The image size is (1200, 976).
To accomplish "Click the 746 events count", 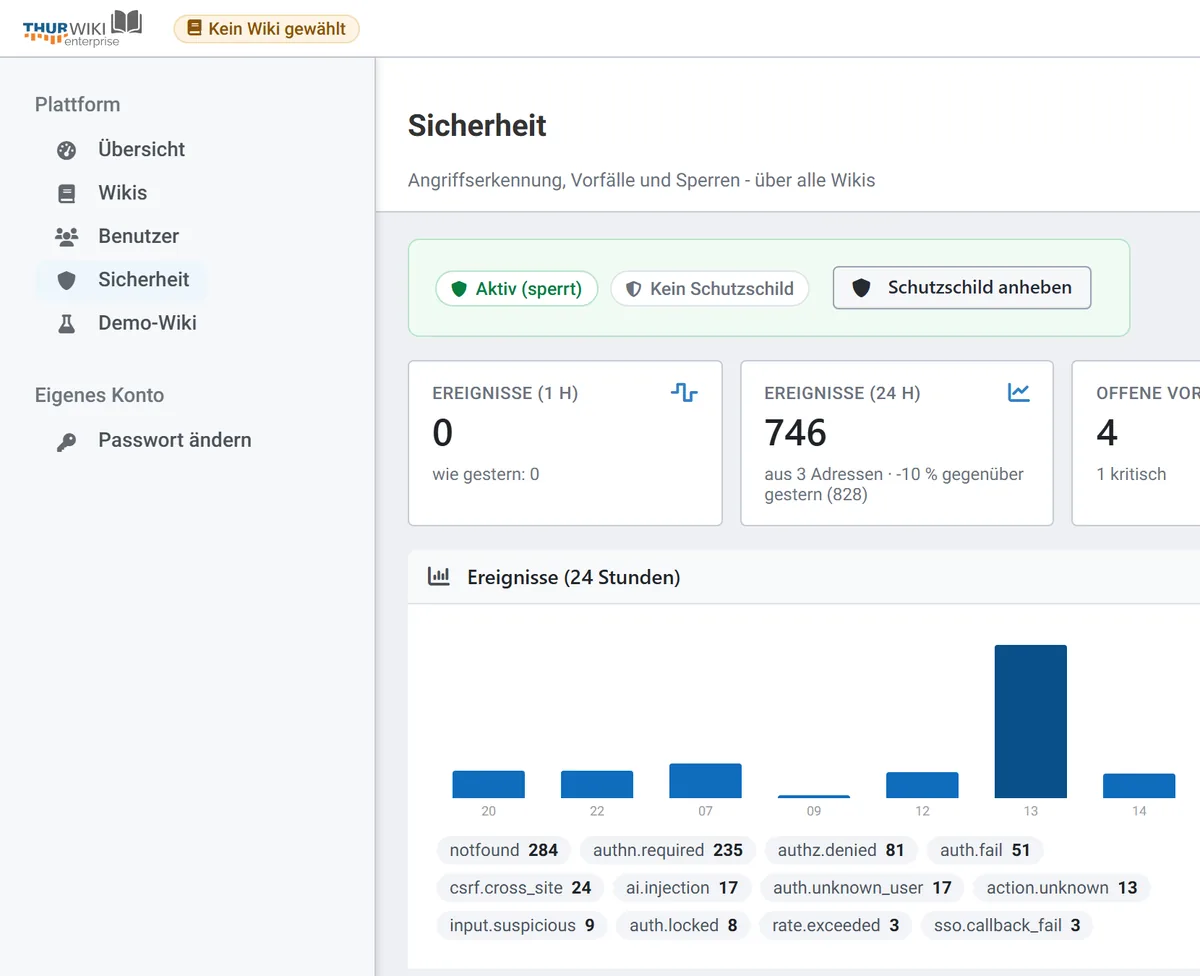I will tap(796, 433).
